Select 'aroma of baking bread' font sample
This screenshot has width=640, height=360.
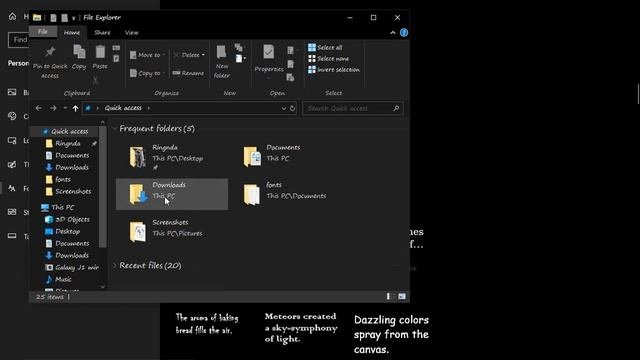[x=207, y=324]
